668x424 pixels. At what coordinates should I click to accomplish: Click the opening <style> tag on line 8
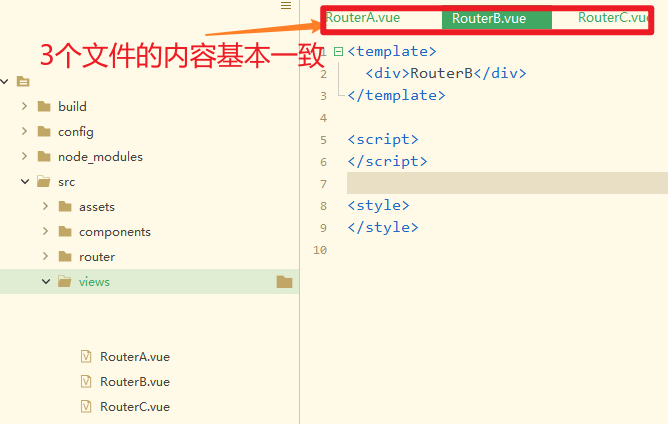[x=378, y=205]
